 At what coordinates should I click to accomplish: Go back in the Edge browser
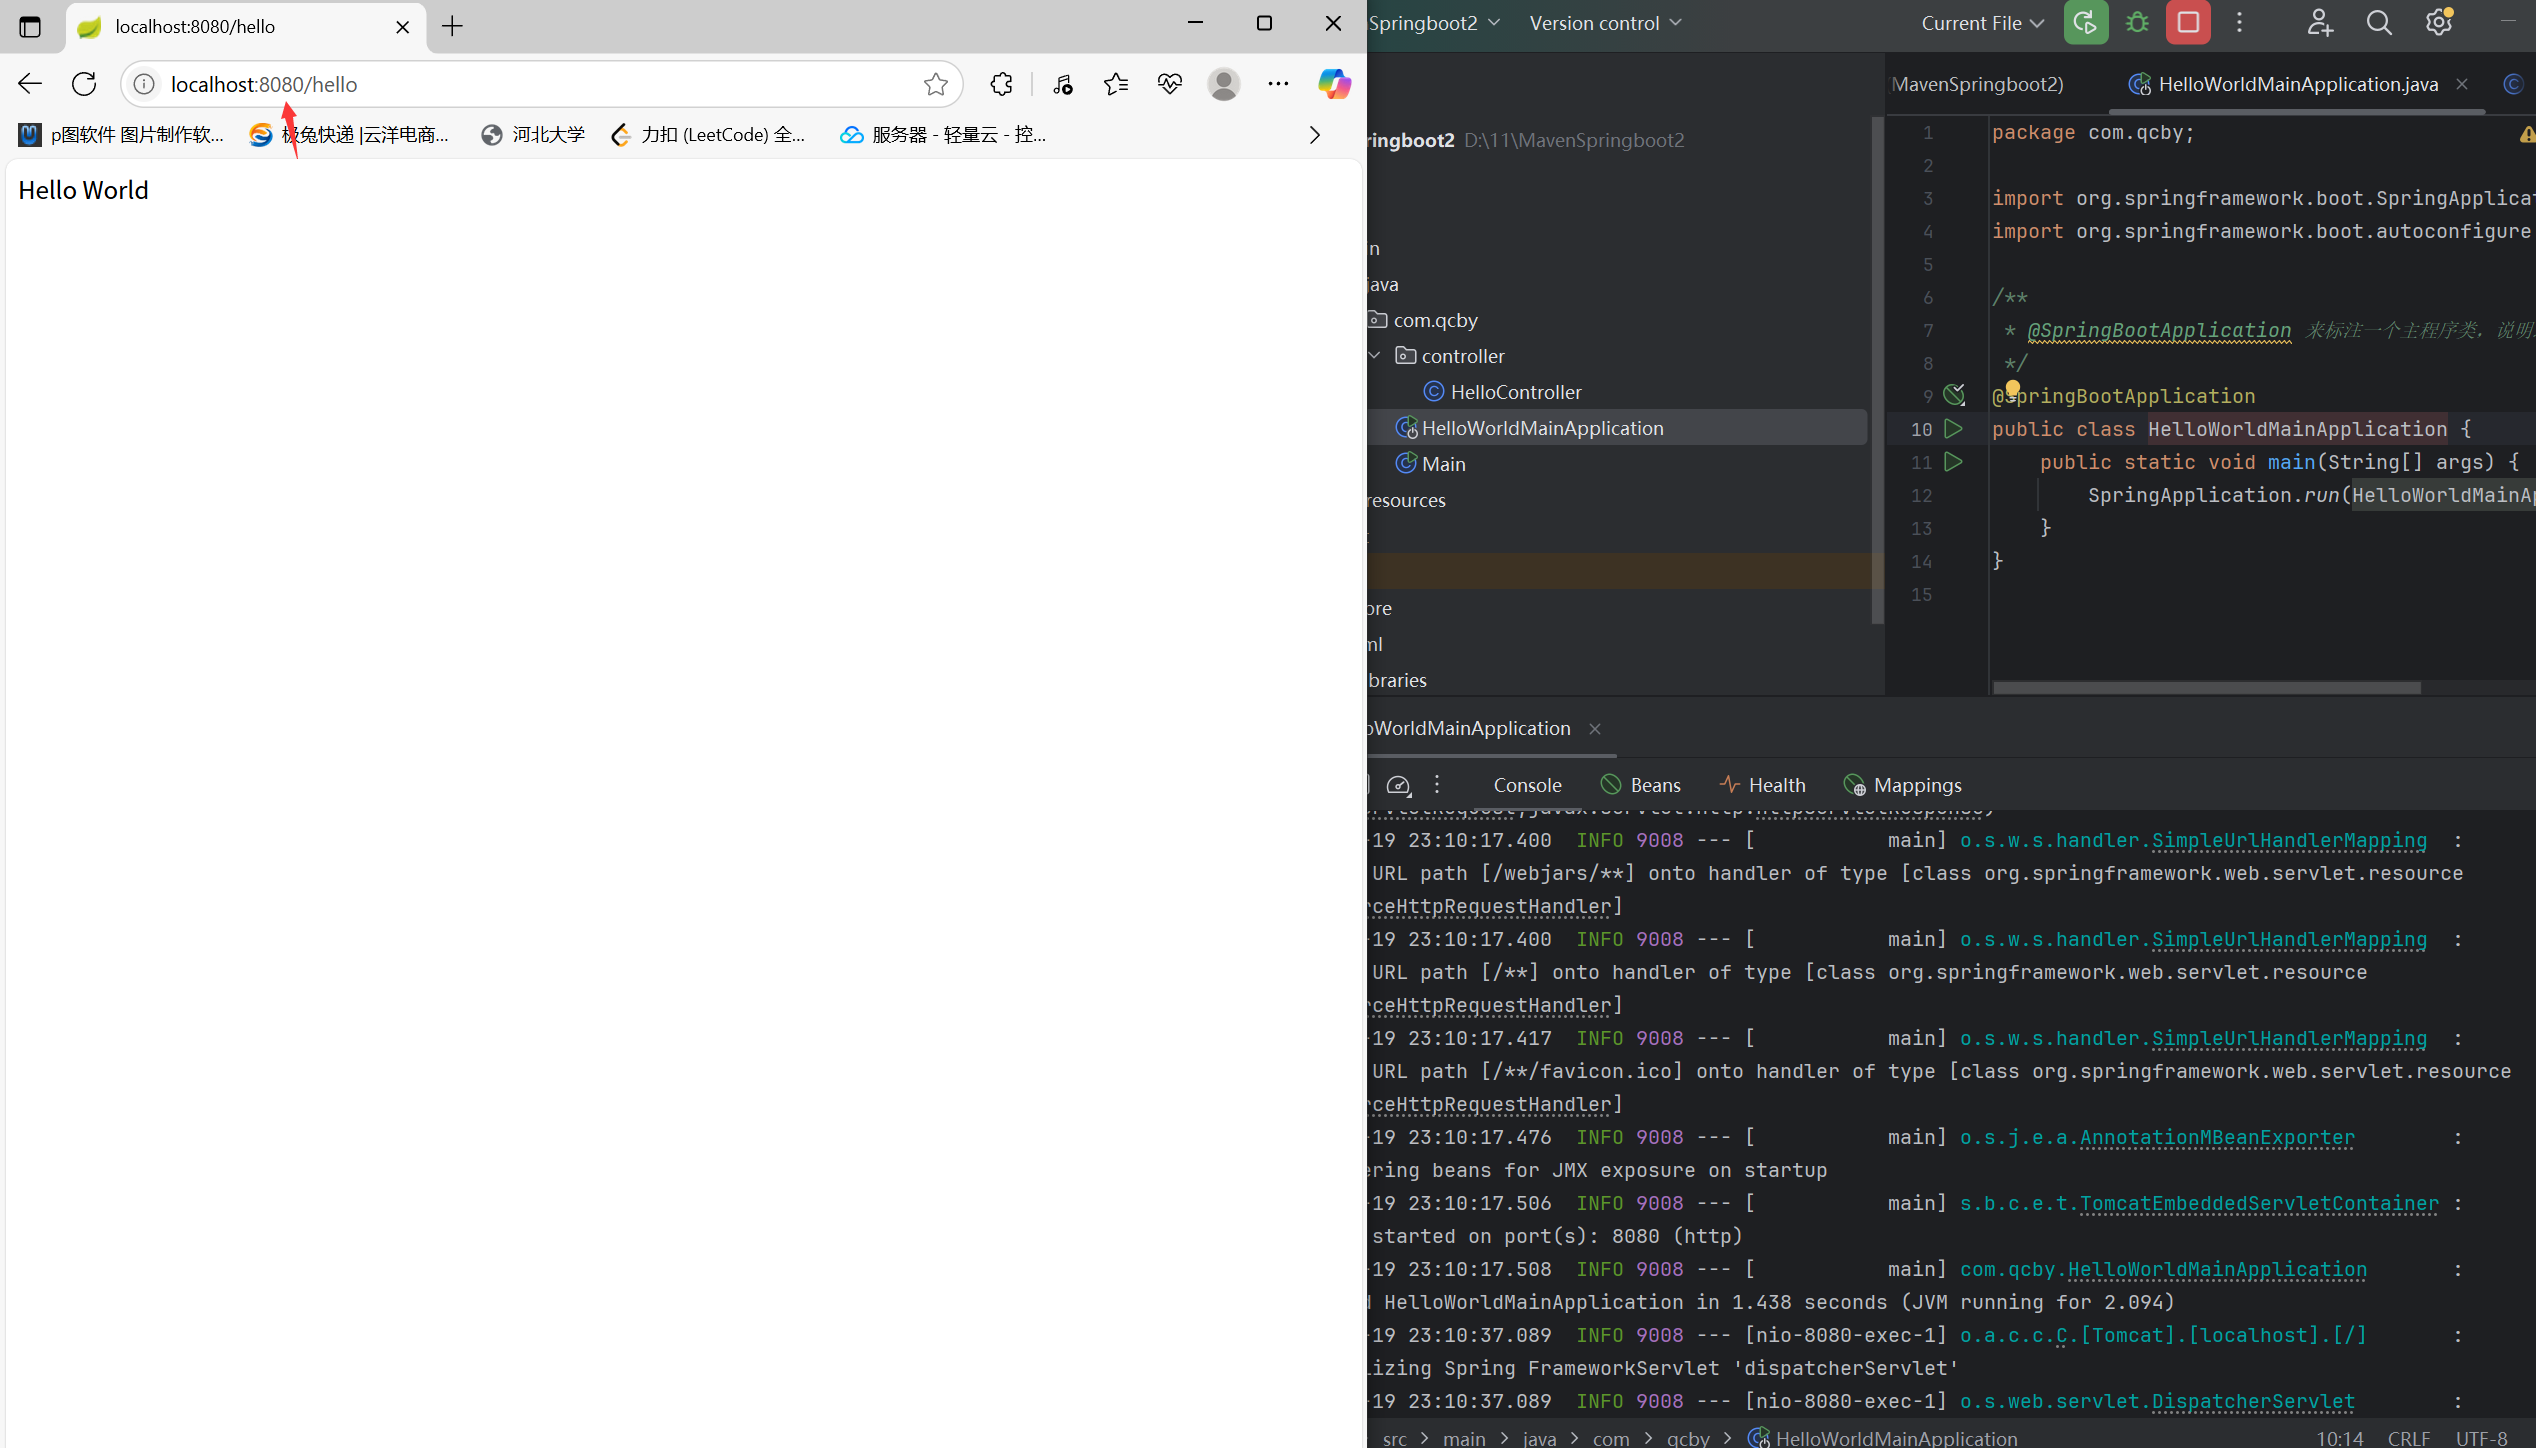[30, 84]
